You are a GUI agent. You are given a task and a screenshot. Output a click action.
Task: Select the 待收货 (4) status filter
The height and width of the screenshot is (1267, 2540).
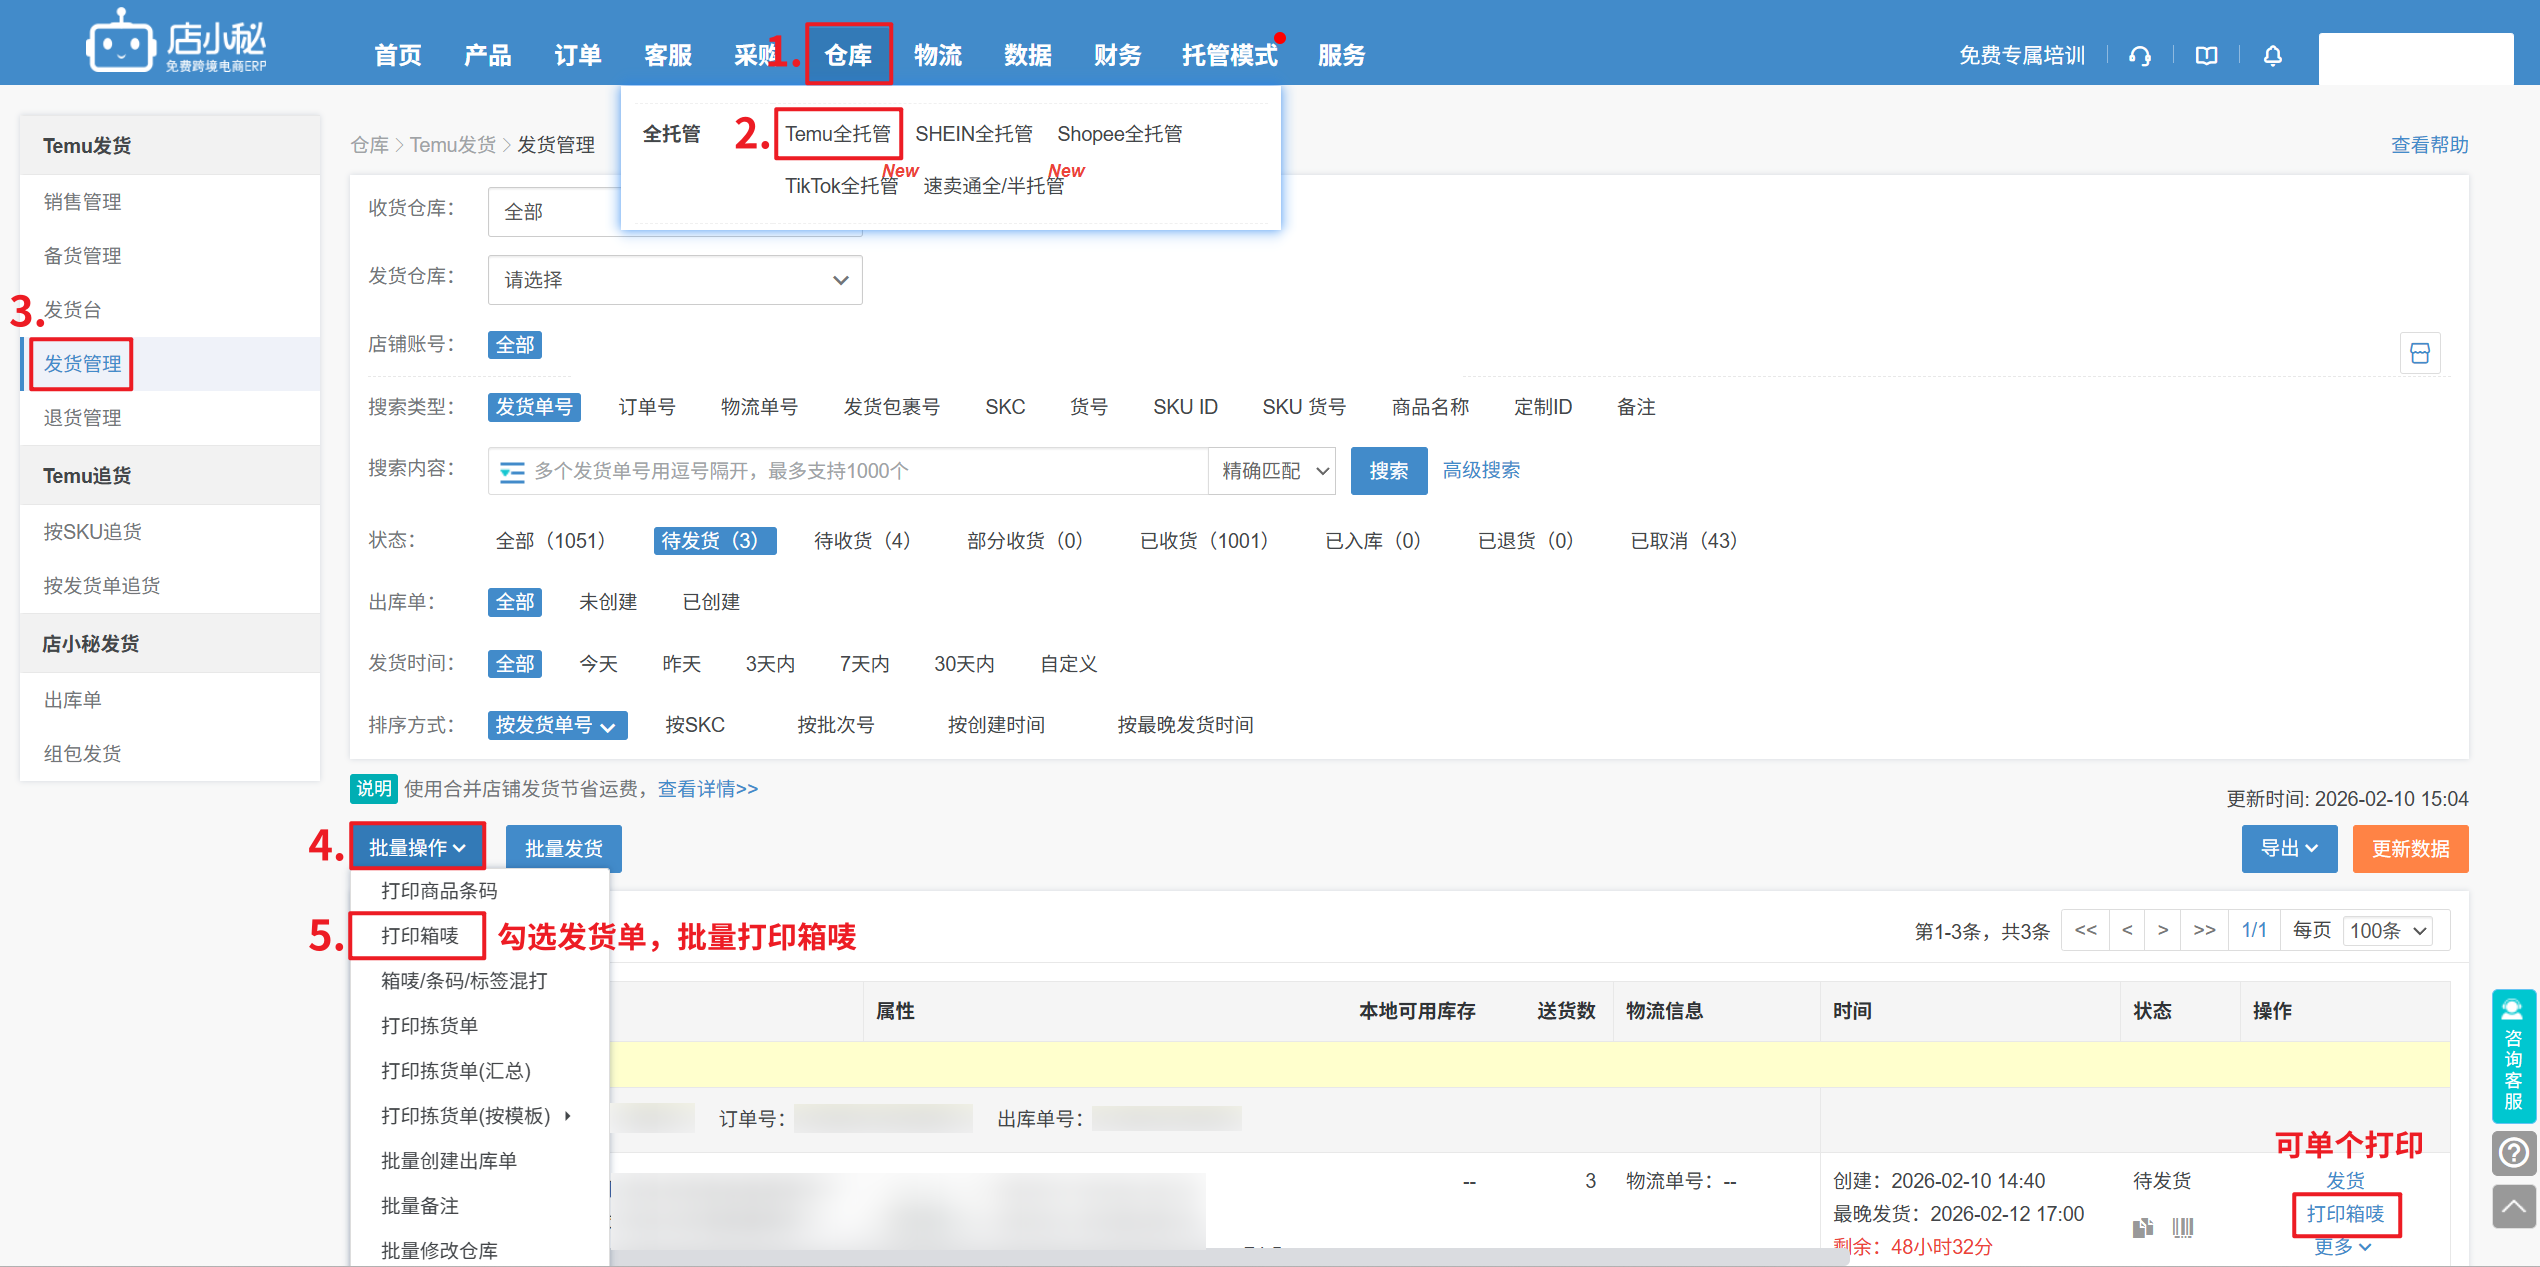(x=861, y=541)
